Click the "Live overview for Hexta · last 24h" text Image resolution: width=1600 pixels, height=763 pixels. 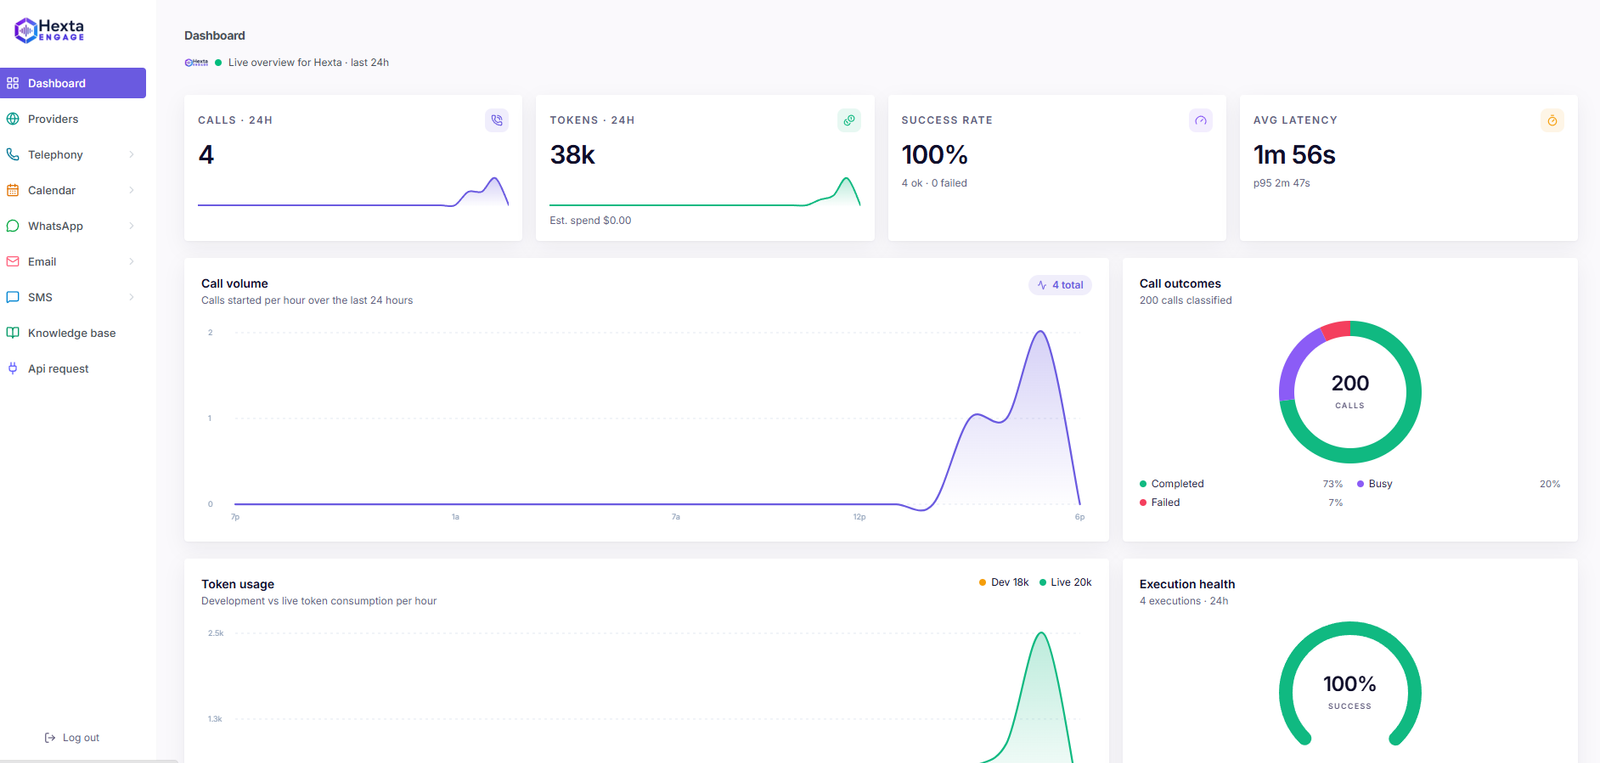pos(308,62)
